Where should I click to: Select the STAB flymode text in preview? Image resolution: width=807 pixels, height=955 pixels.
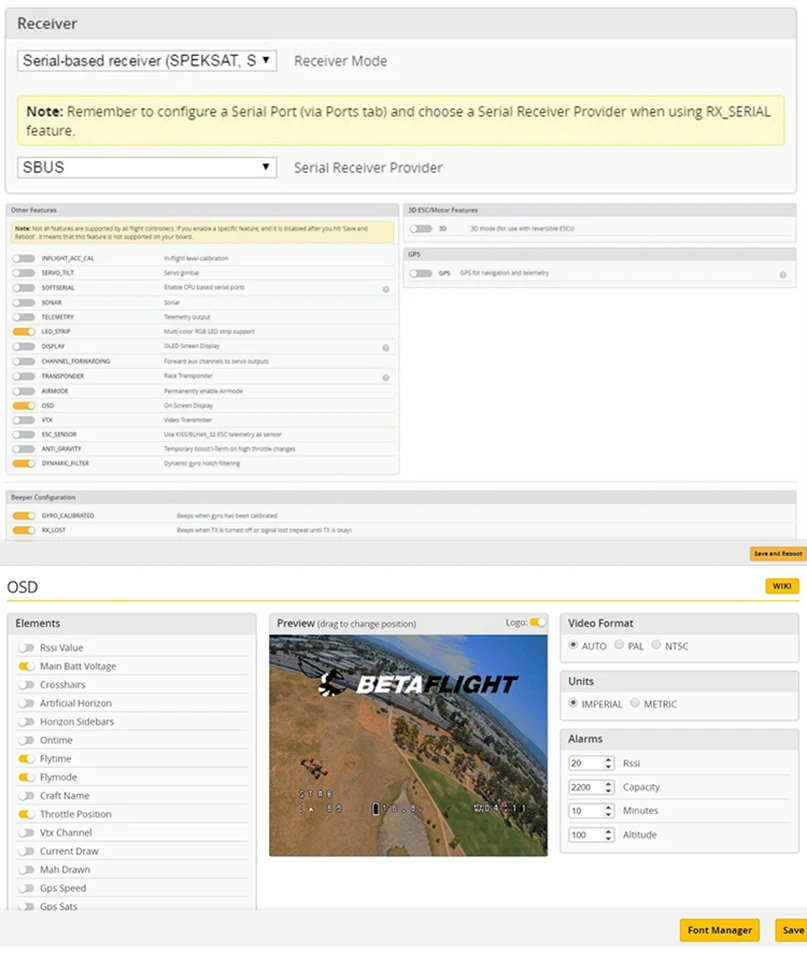coord(315,794)
